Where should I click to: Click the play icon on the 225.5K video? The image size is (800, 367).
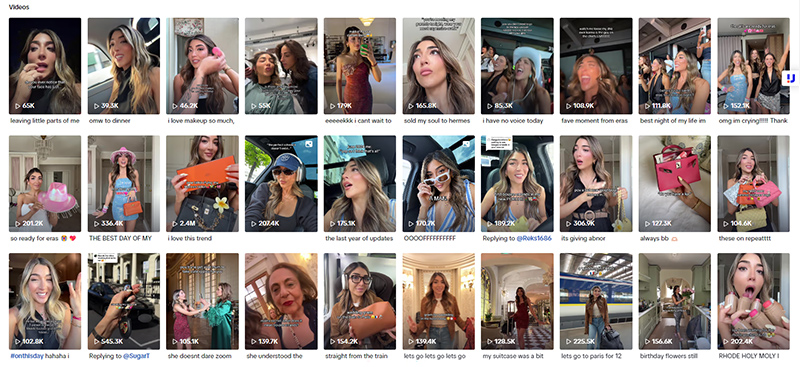click(569, 341)
